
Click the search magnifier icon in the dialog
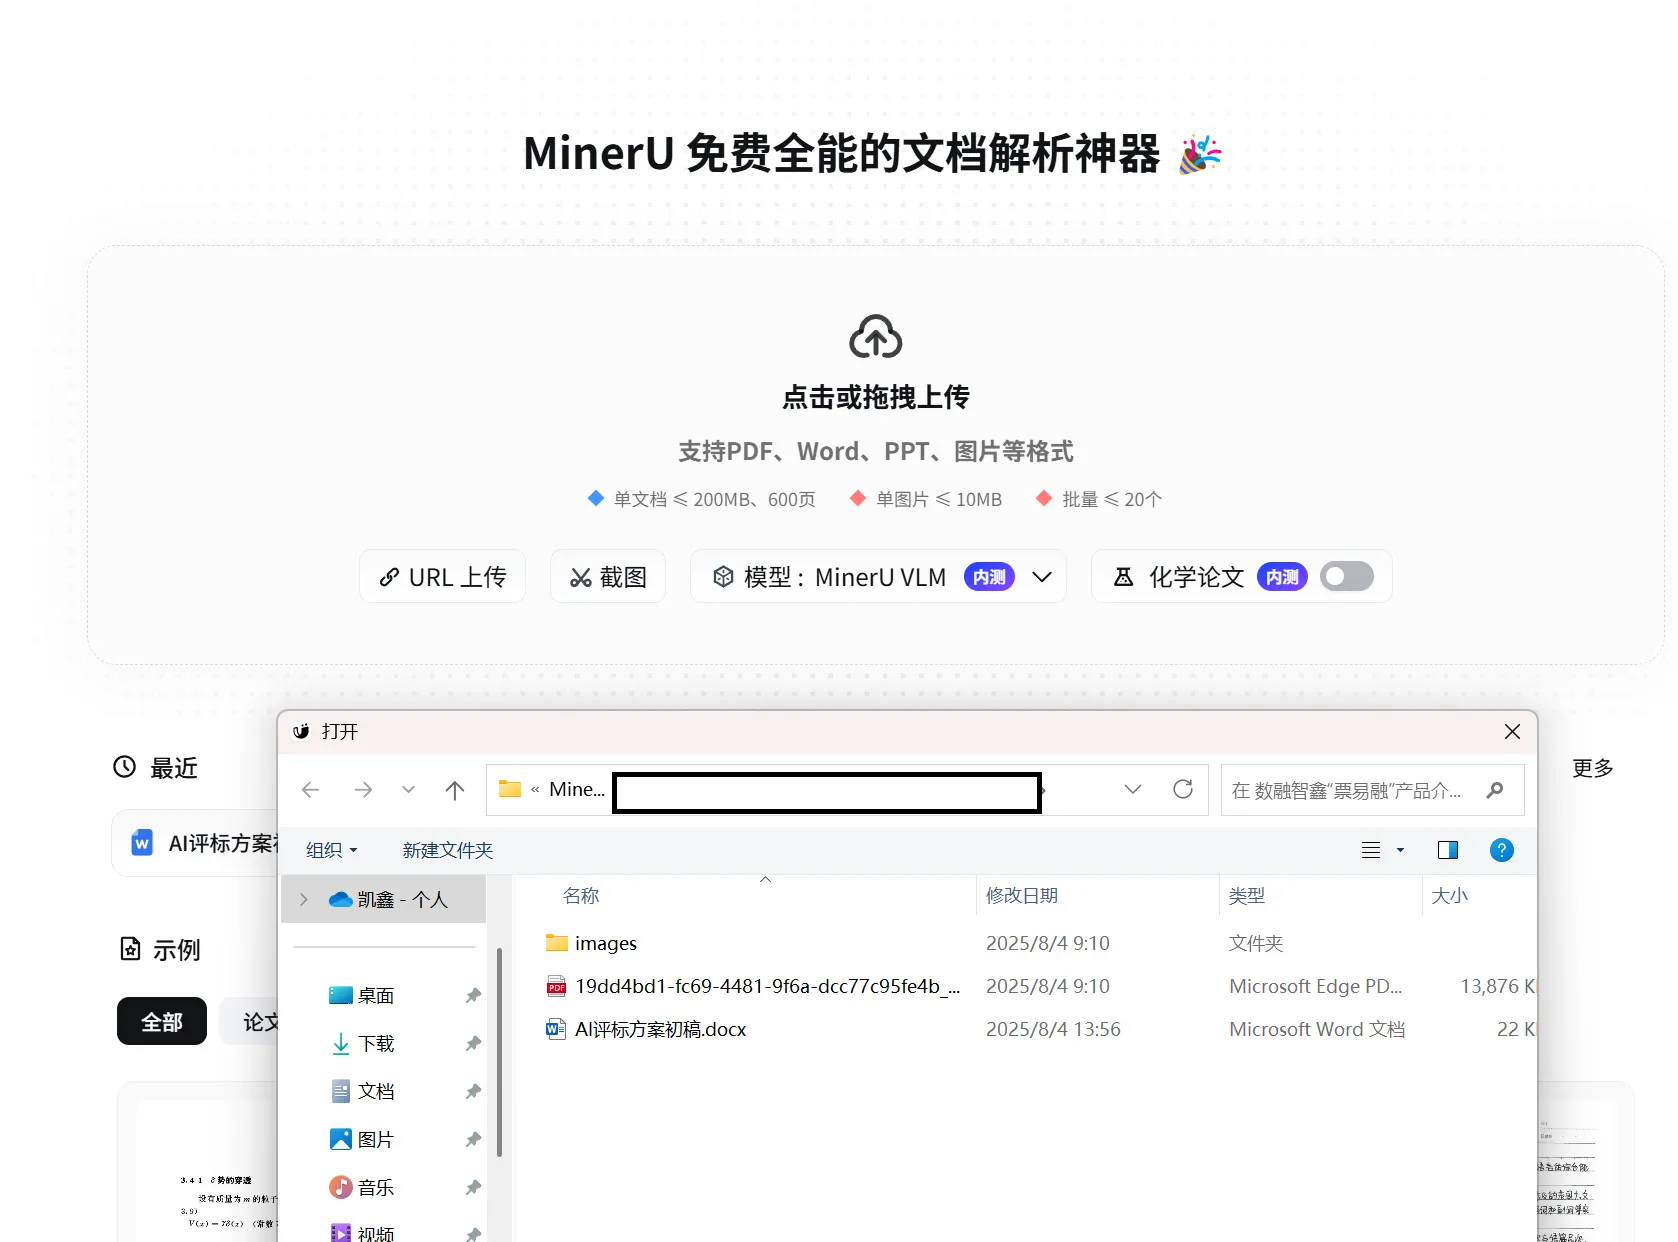click(1495, 790)
